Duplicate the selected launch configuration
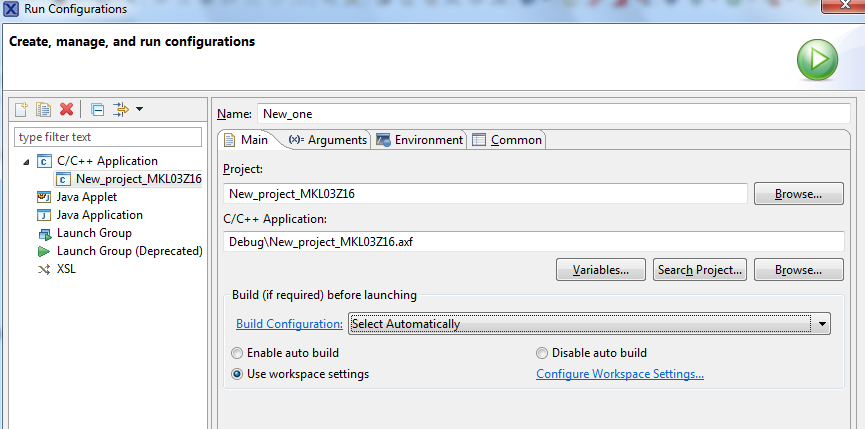Viewport: 865px width, 429px height. click(43, 109)
